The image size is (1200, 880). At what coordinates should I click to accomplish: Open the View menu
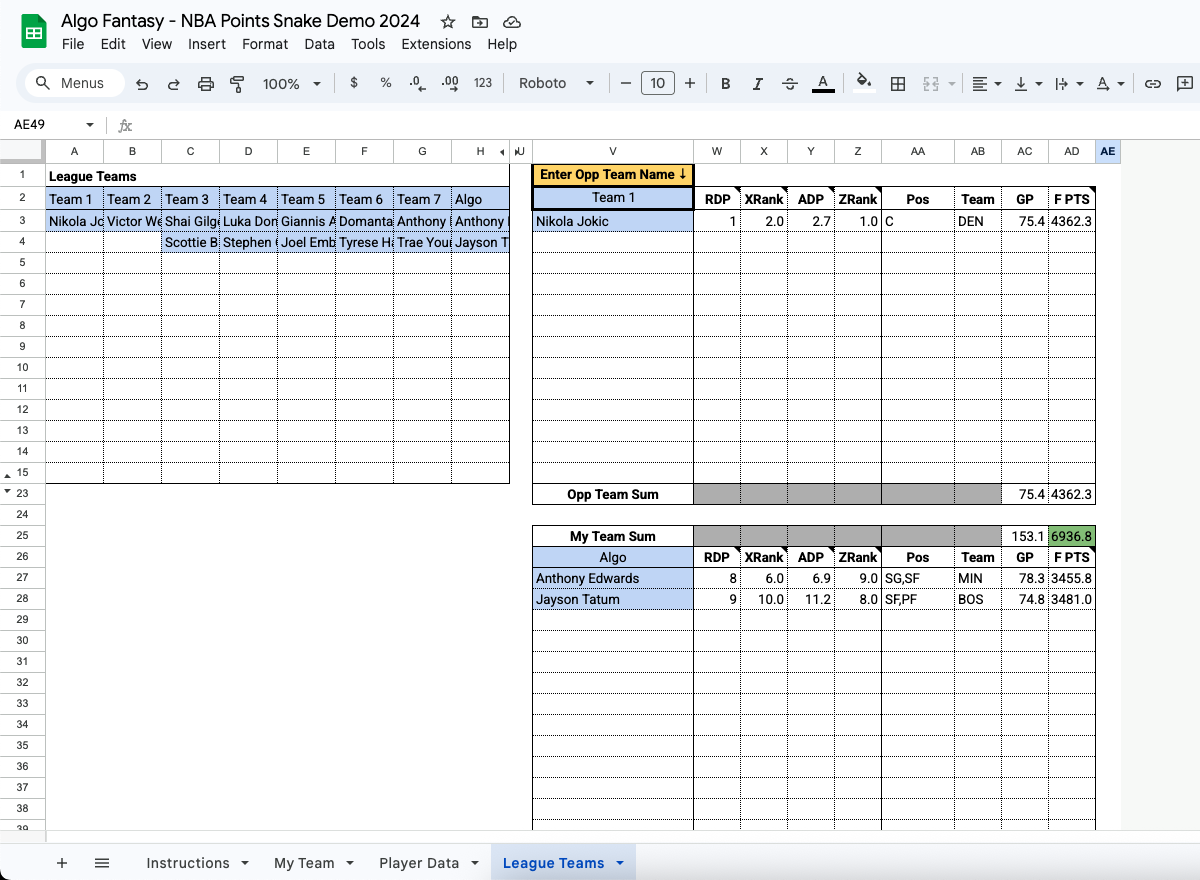[157, 44]
